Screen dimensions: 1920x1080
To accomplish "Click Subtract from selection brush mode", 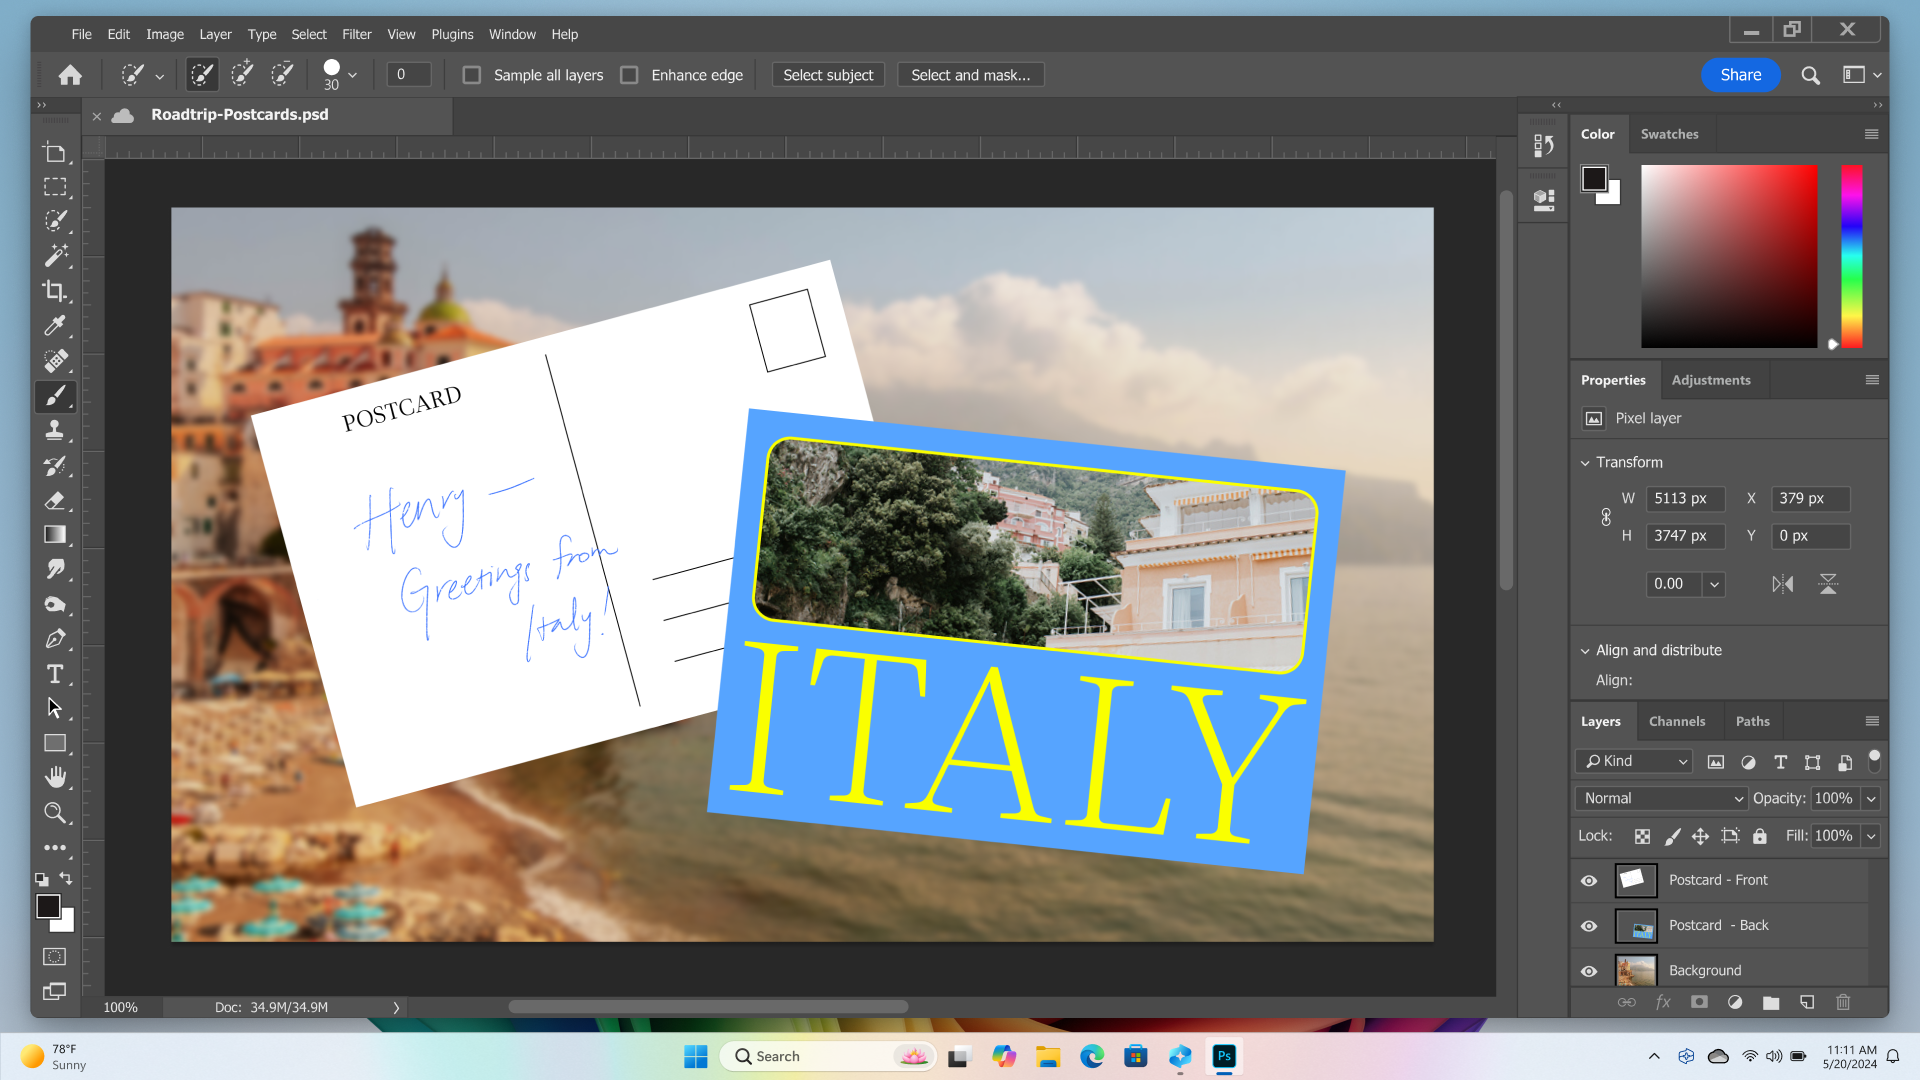I will pos(283,74).
